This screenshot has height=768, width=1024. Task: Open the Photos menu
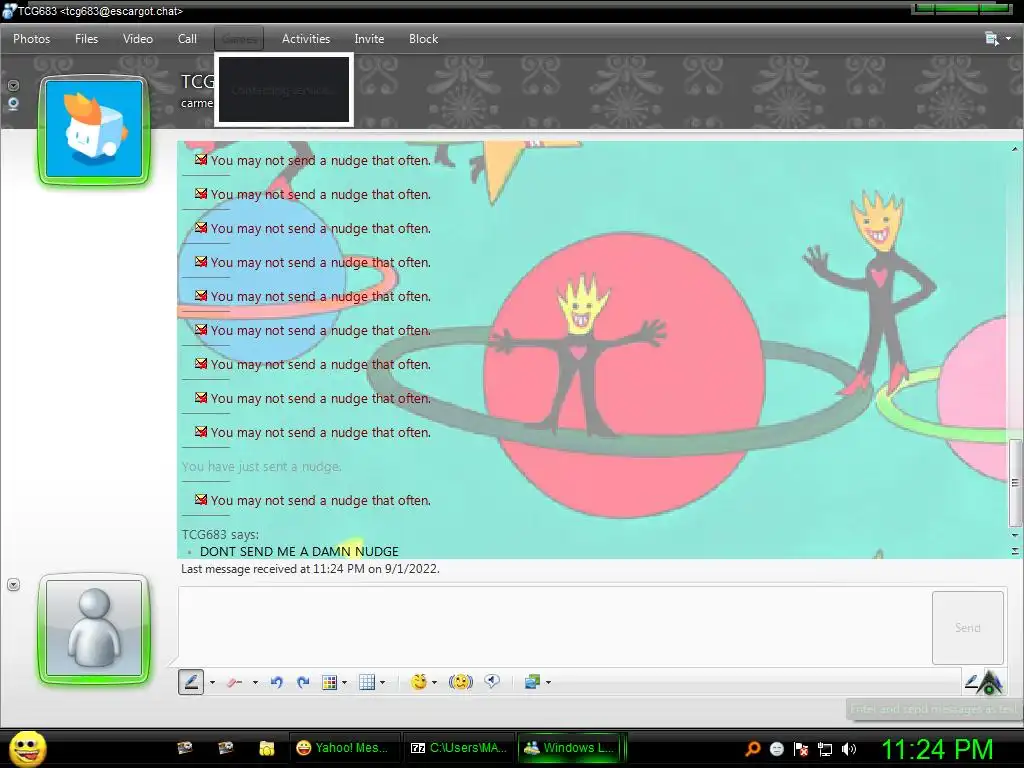click(31, 39)
